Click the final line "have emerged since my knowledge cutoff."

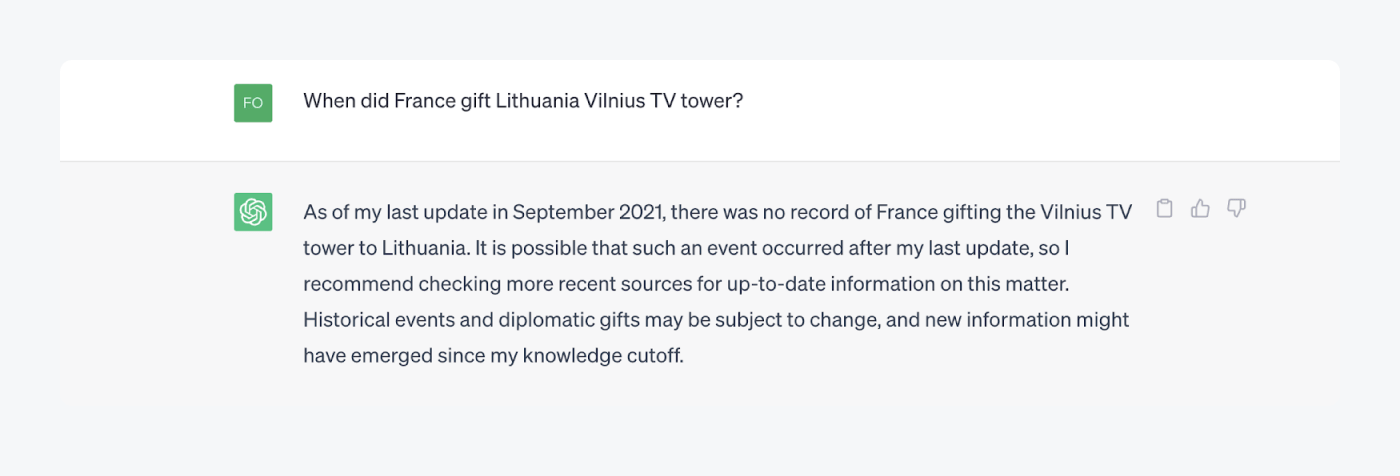(493, 356)
